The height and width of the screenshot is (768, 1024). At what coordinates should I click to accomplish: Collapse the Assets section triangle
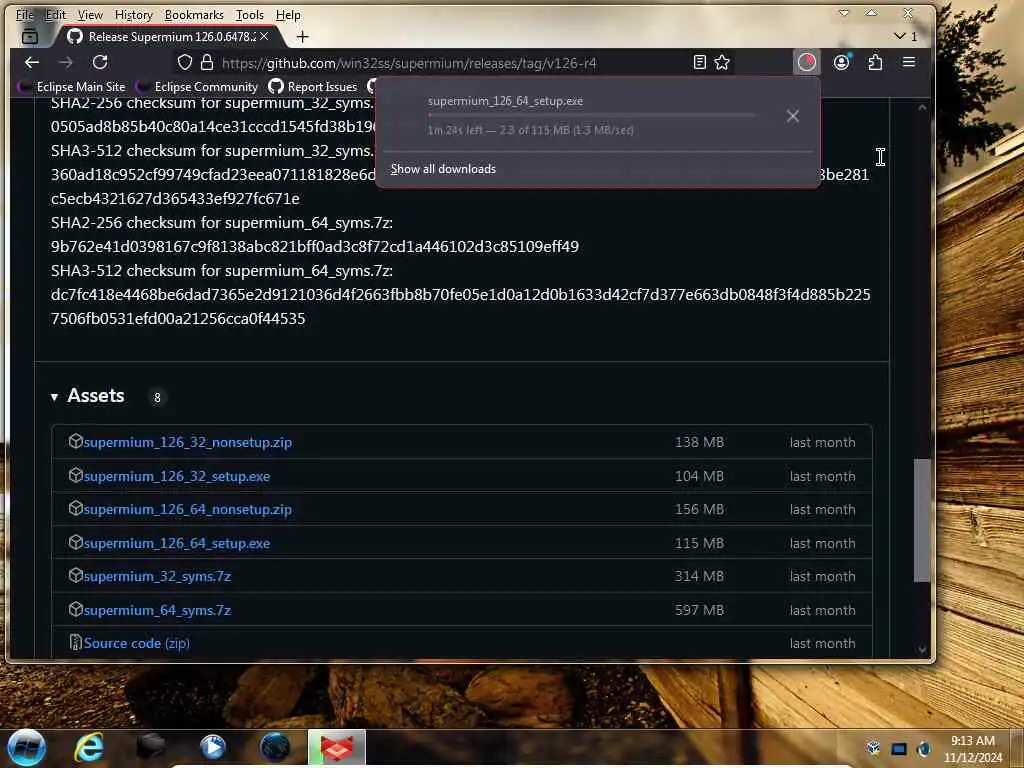(x=54, y=396)
